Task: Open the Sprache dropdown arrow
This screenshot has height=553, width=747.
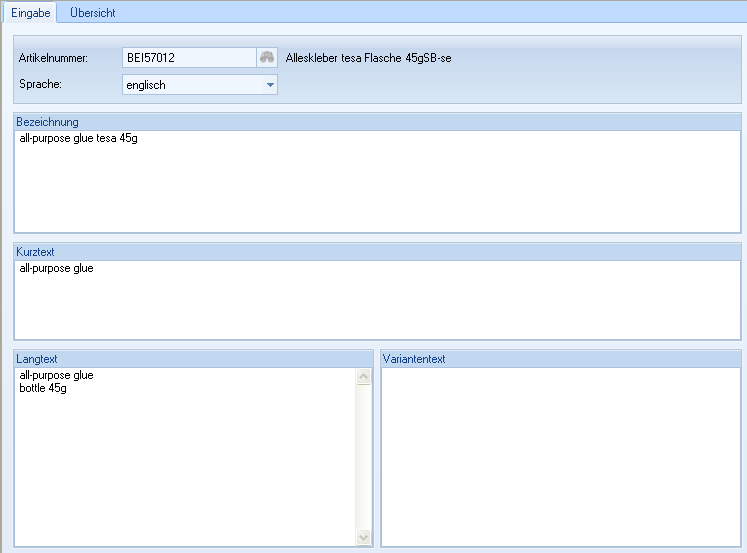Action: click(x=269, y=85)
